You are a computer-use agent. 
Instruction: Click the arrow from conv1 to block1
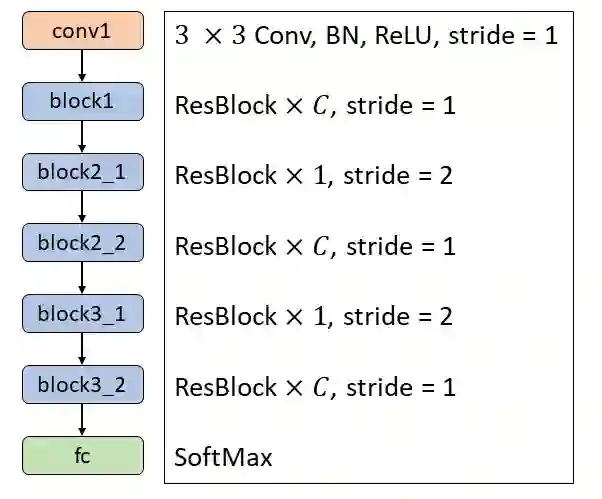tap(83, 66)
